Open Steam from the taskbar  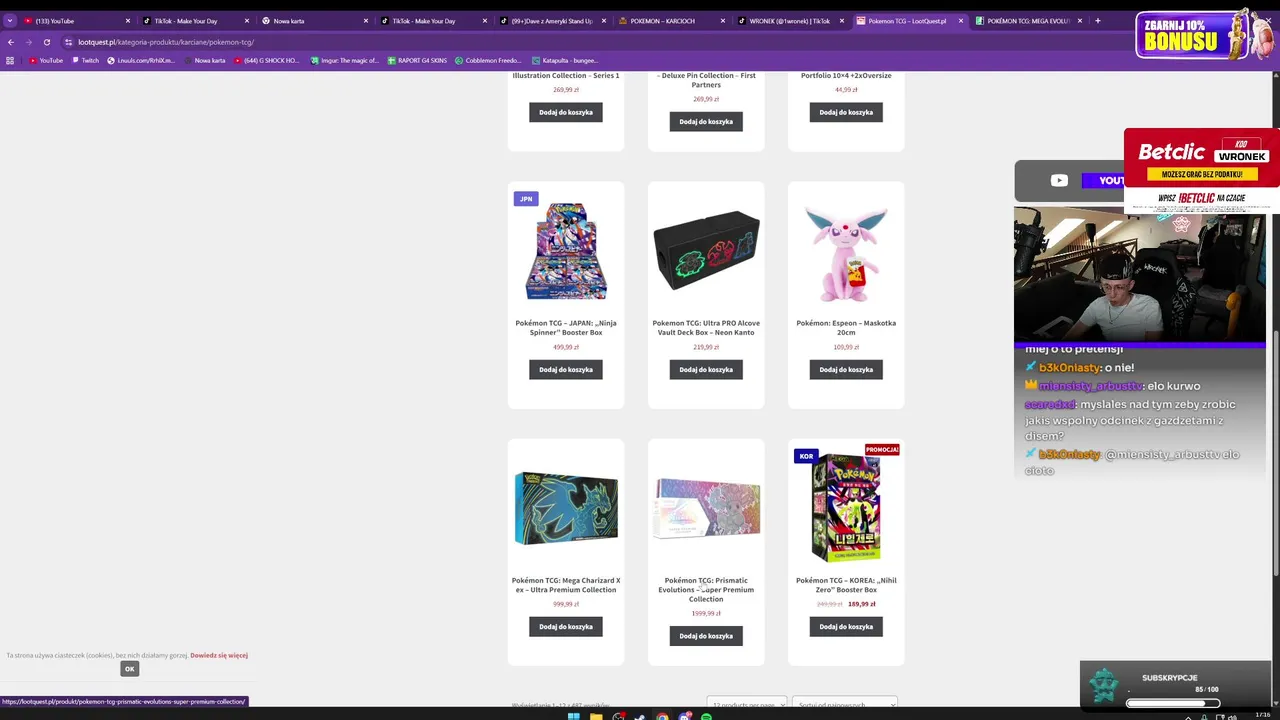[640, 716]
